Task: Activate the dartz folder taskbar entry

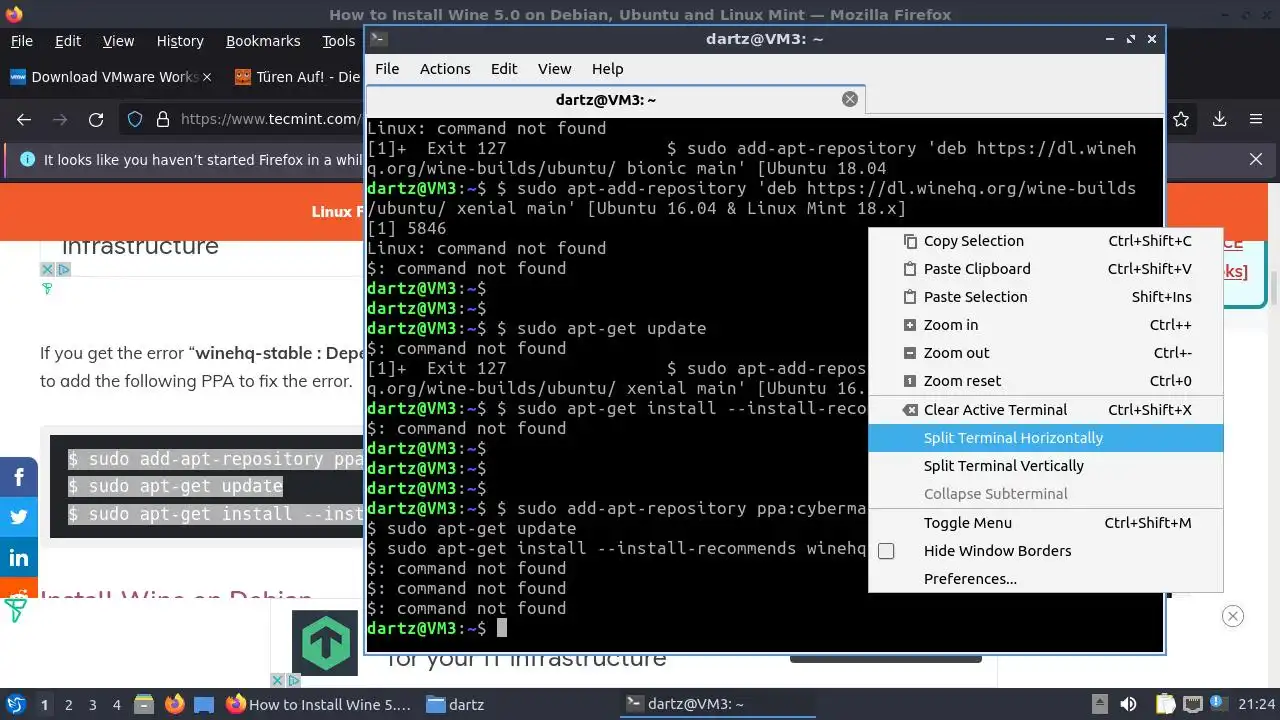Action: point(455,705)
